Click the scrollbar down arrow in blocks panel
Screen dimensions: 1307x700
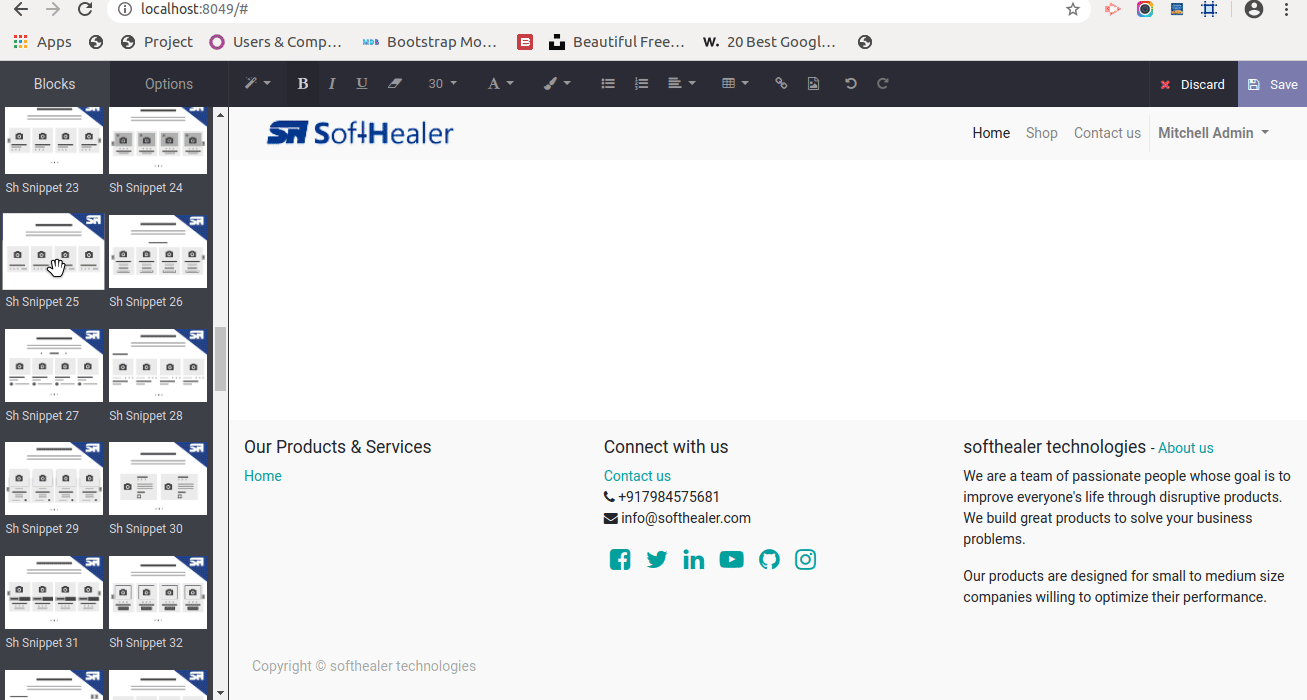[x=220, y=692]
